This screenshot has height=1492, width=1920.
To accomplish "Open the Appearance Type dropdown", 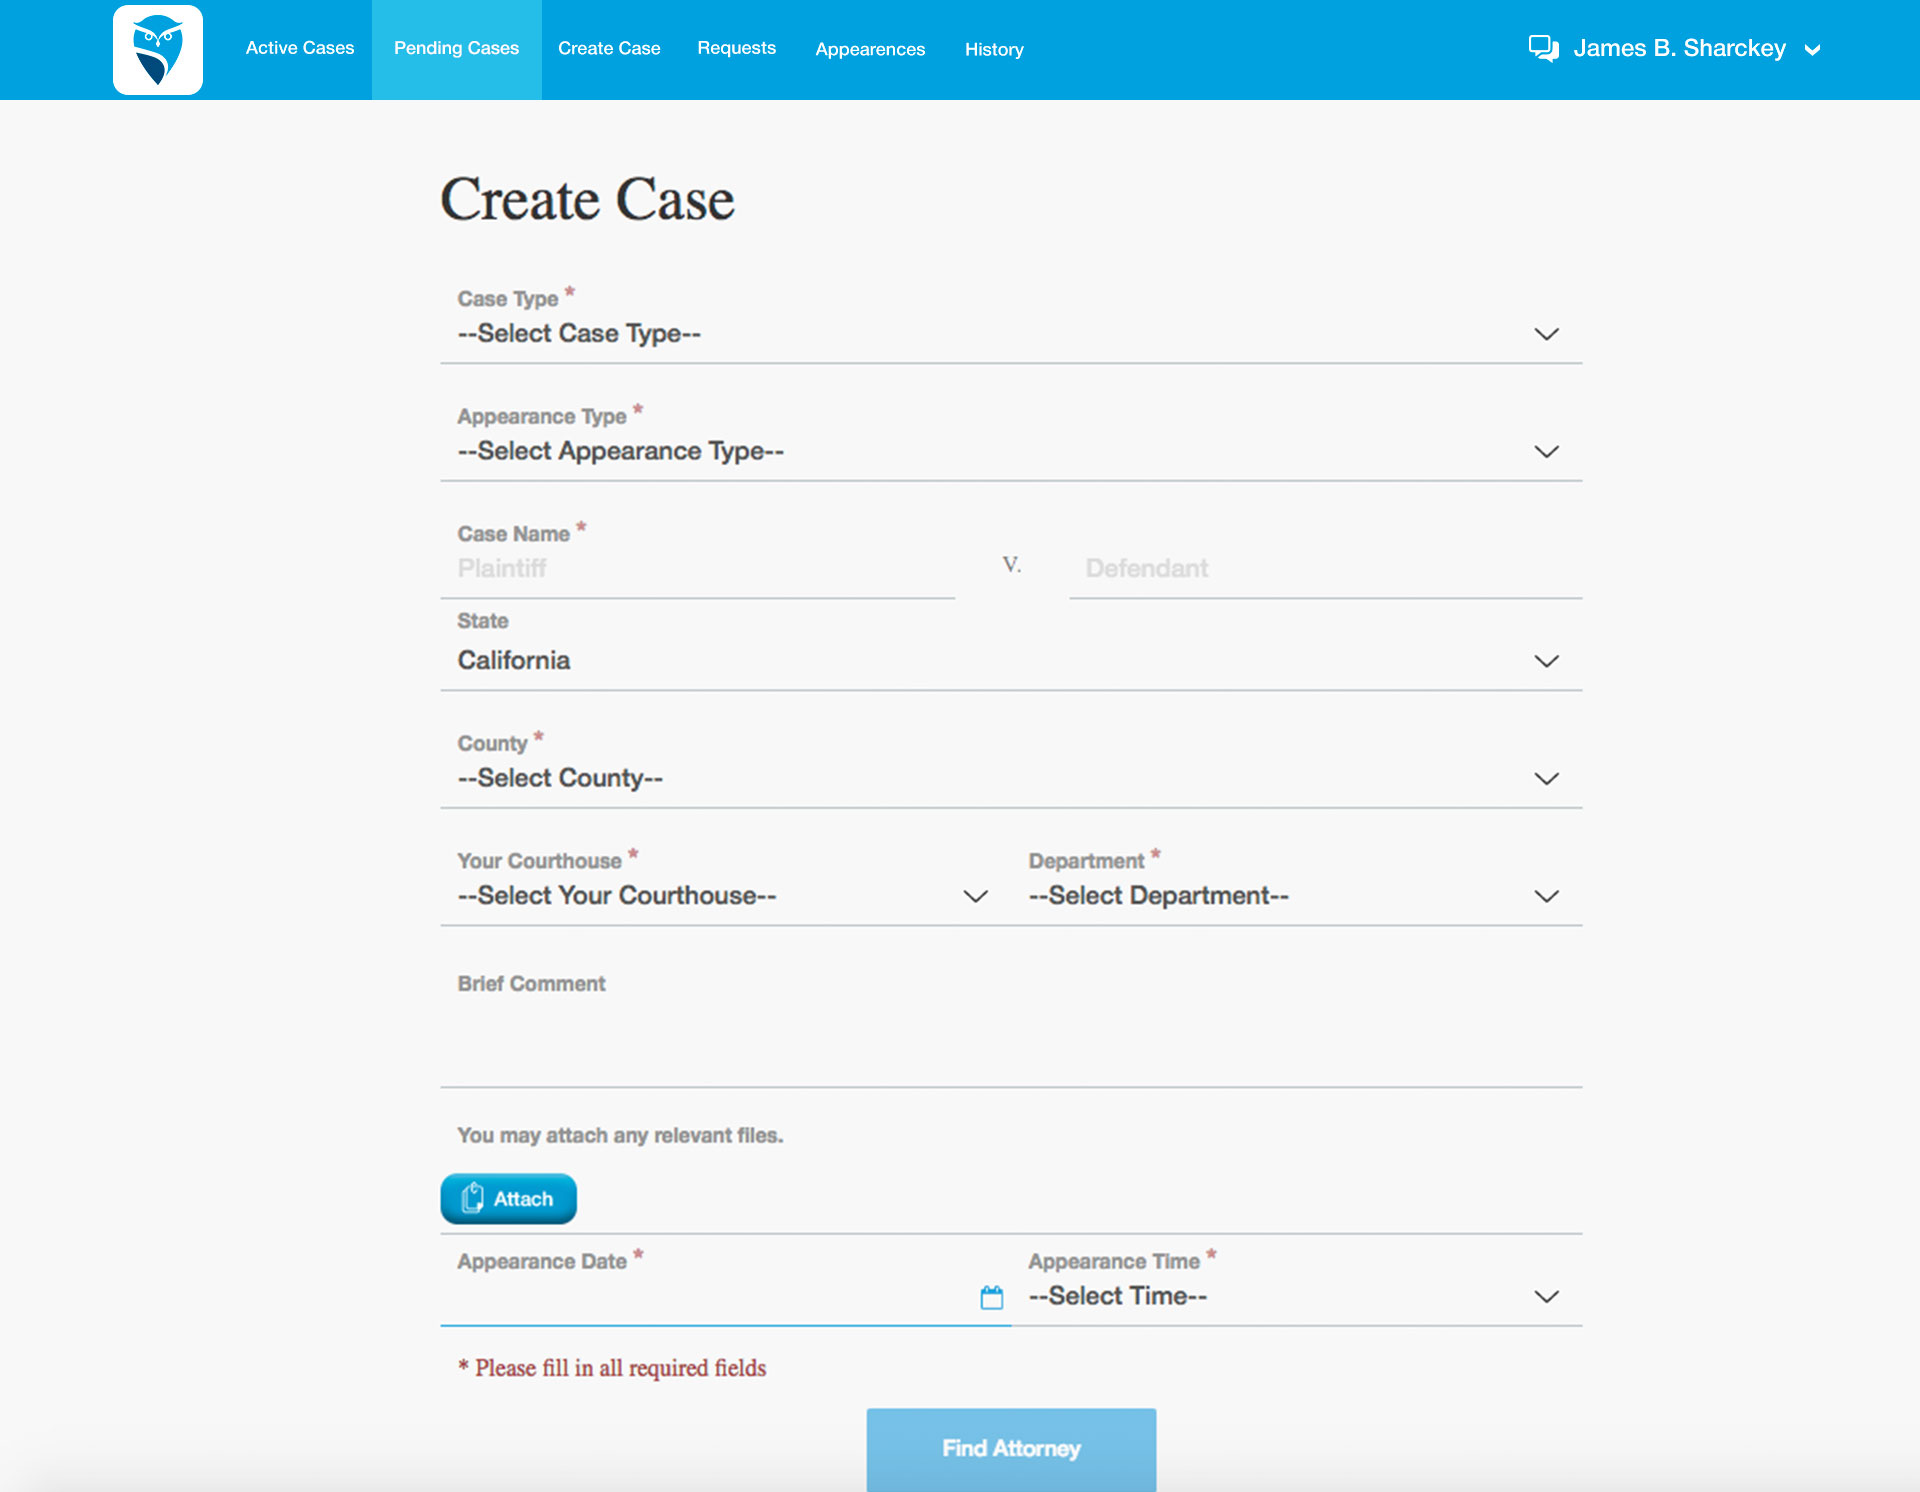I will click(x=1010, y=451).
